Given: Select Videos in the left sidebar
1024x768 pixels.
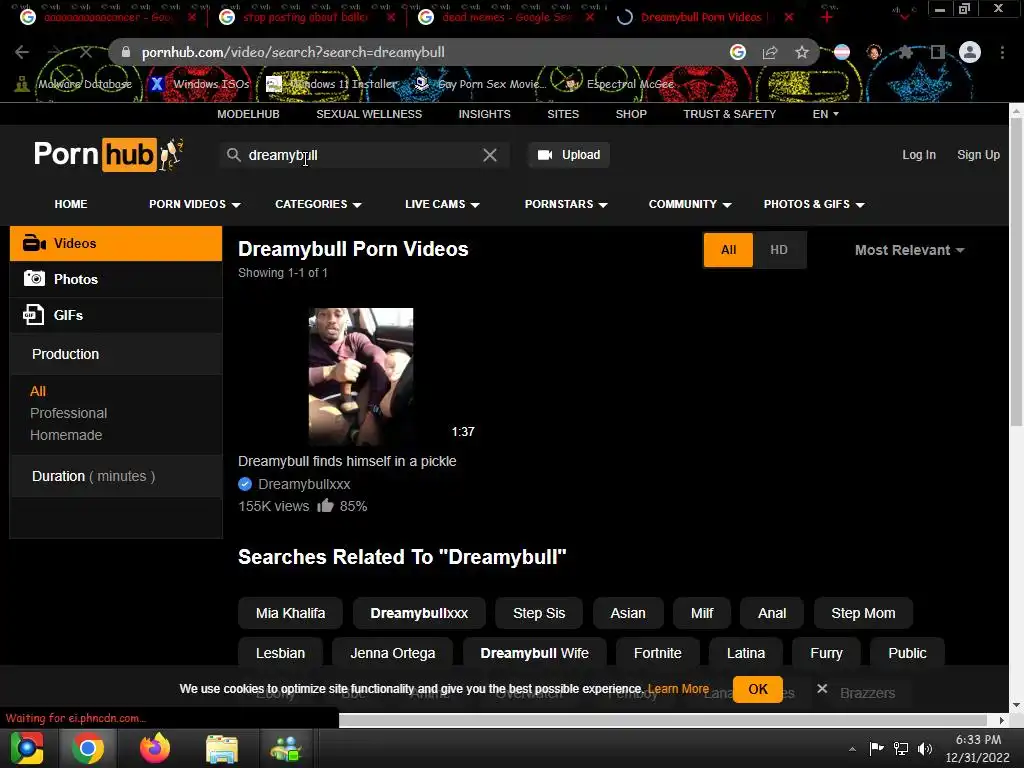Looking at the screenshot, I should (116, 244).
